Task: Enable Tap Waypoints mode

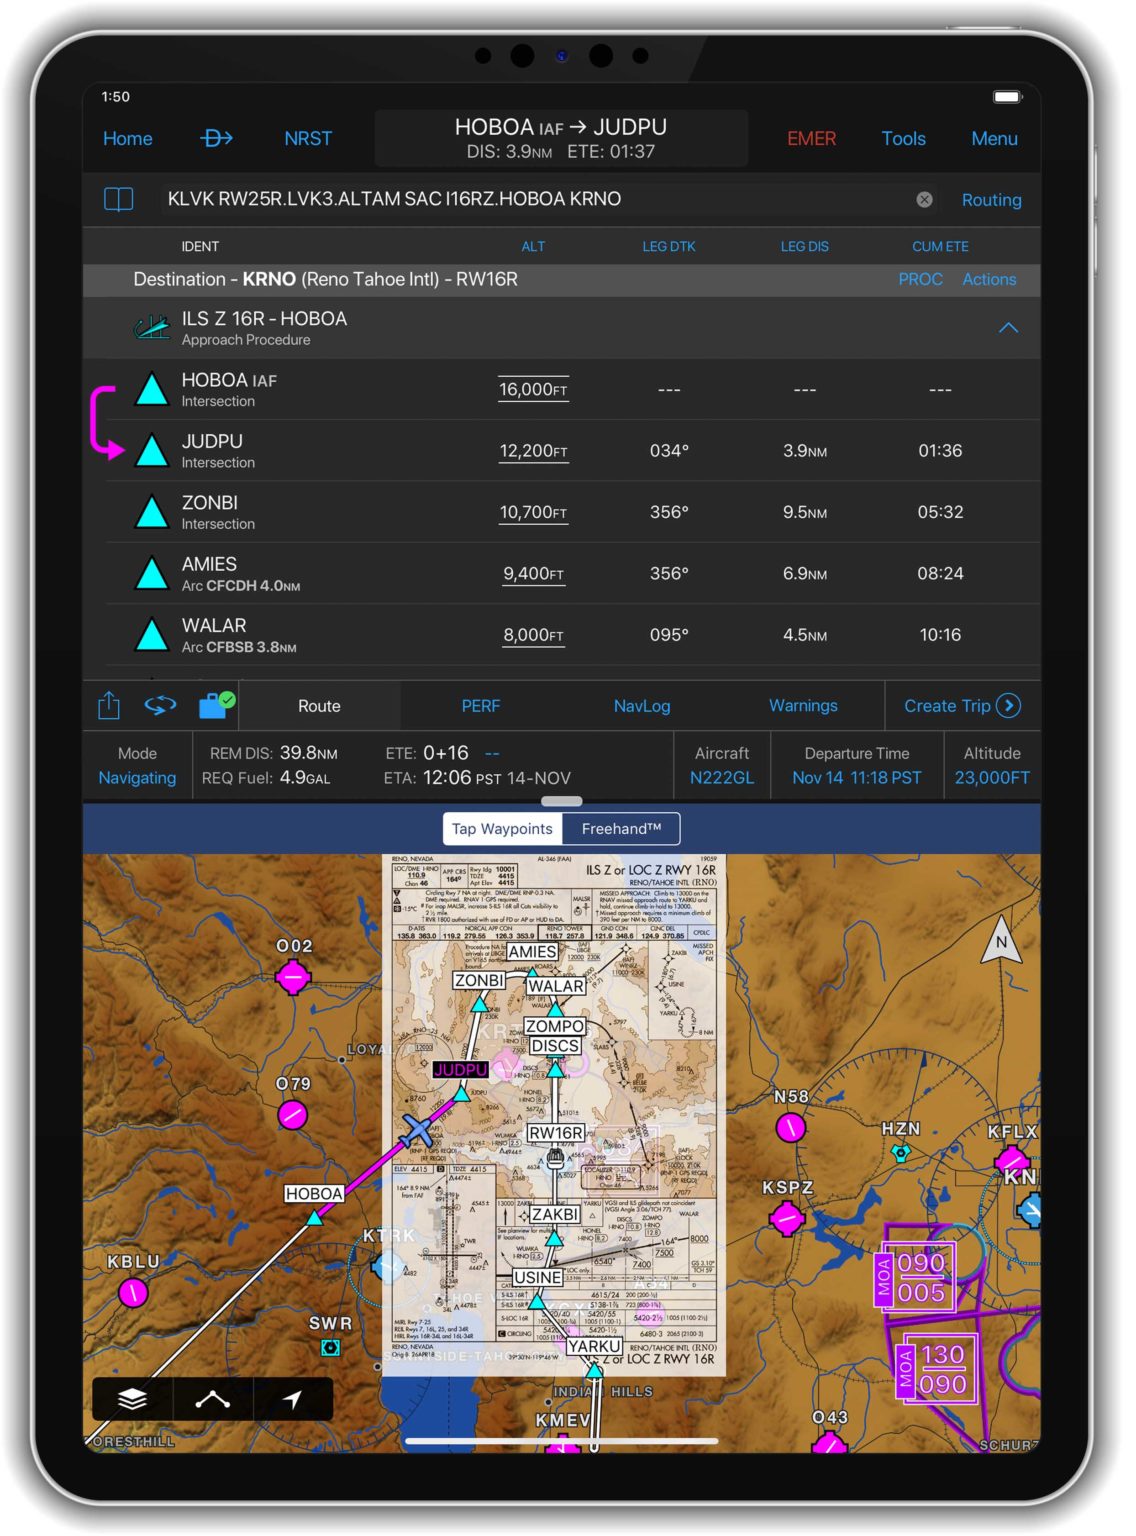Action: click(x=502, y=829)
